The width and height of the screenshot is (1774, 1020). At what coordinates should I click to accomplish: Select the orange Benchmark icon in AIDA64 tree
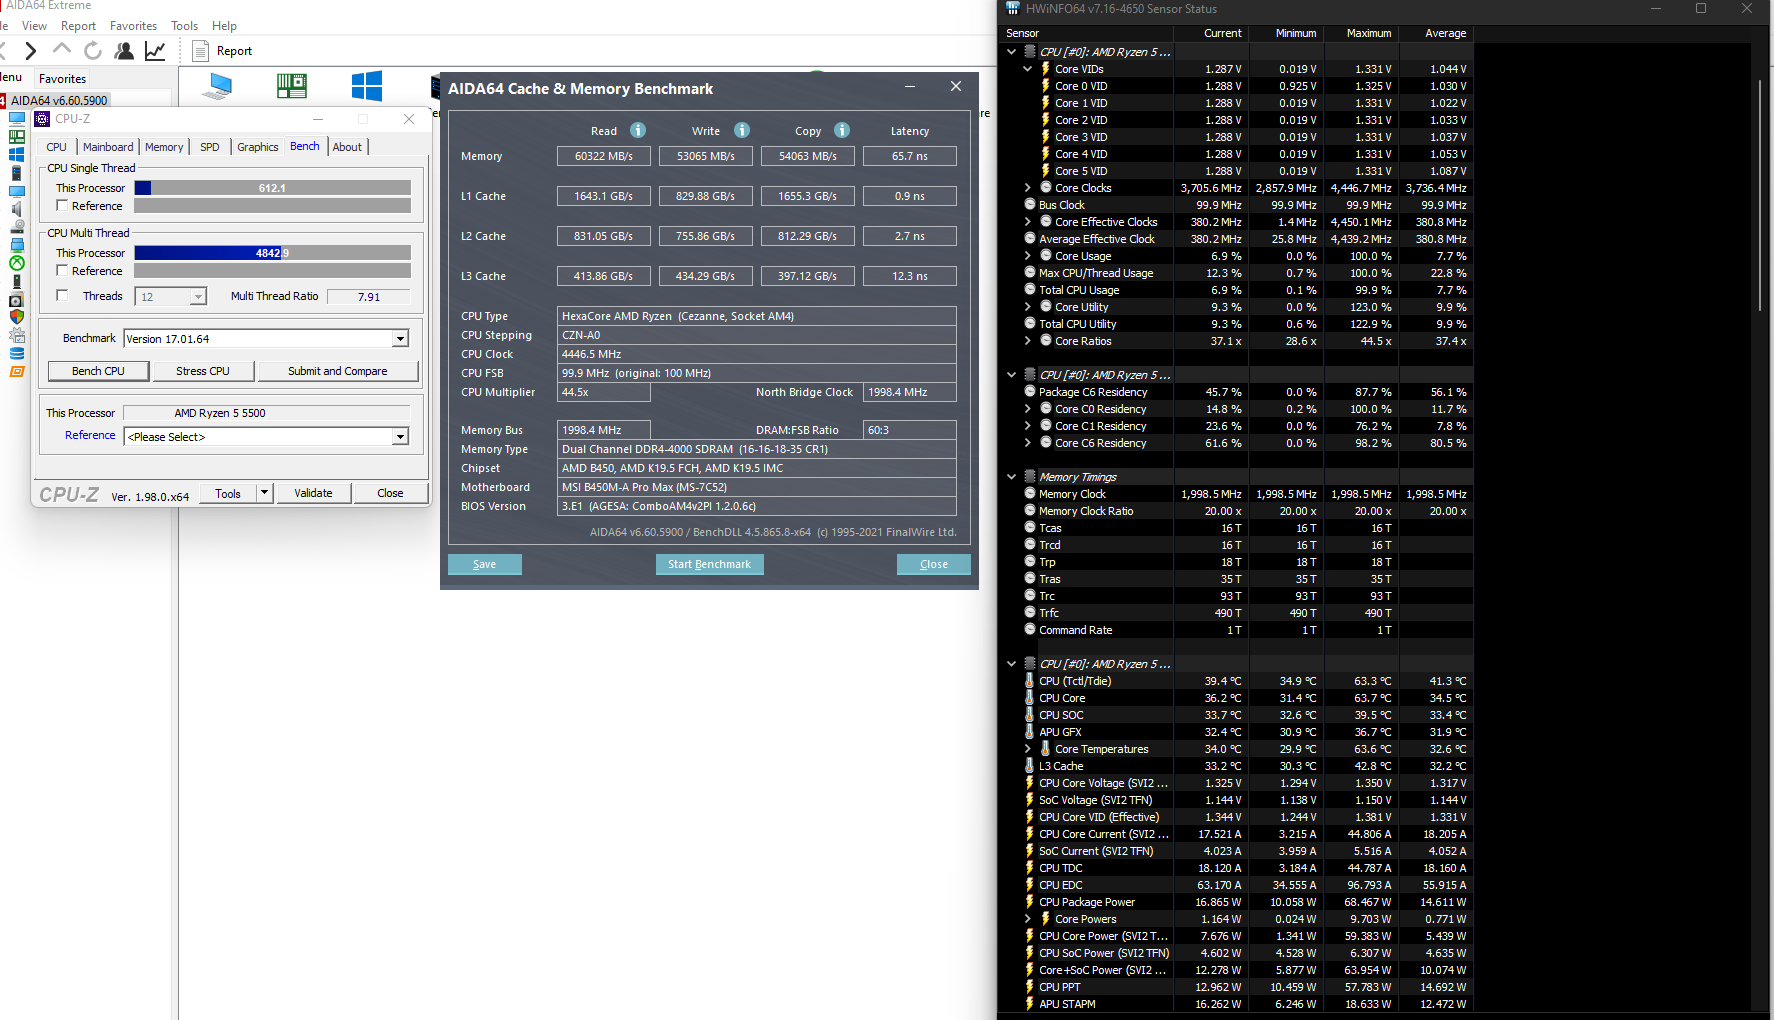pos(17,371)
